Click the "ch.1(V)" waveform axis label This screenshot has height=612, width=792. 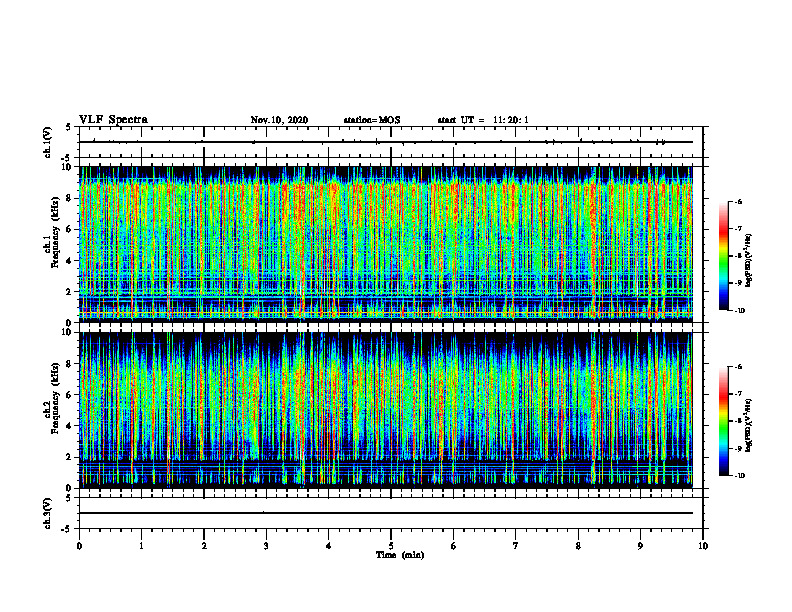[x=48, y=142]
